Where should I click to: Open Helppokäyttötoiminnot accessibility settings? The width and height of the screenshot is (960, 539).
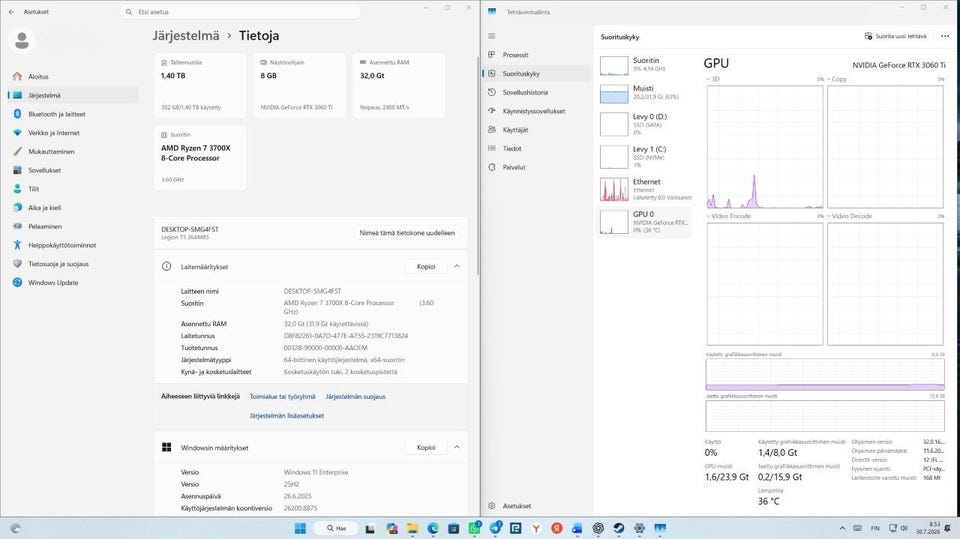coord(62,245)
